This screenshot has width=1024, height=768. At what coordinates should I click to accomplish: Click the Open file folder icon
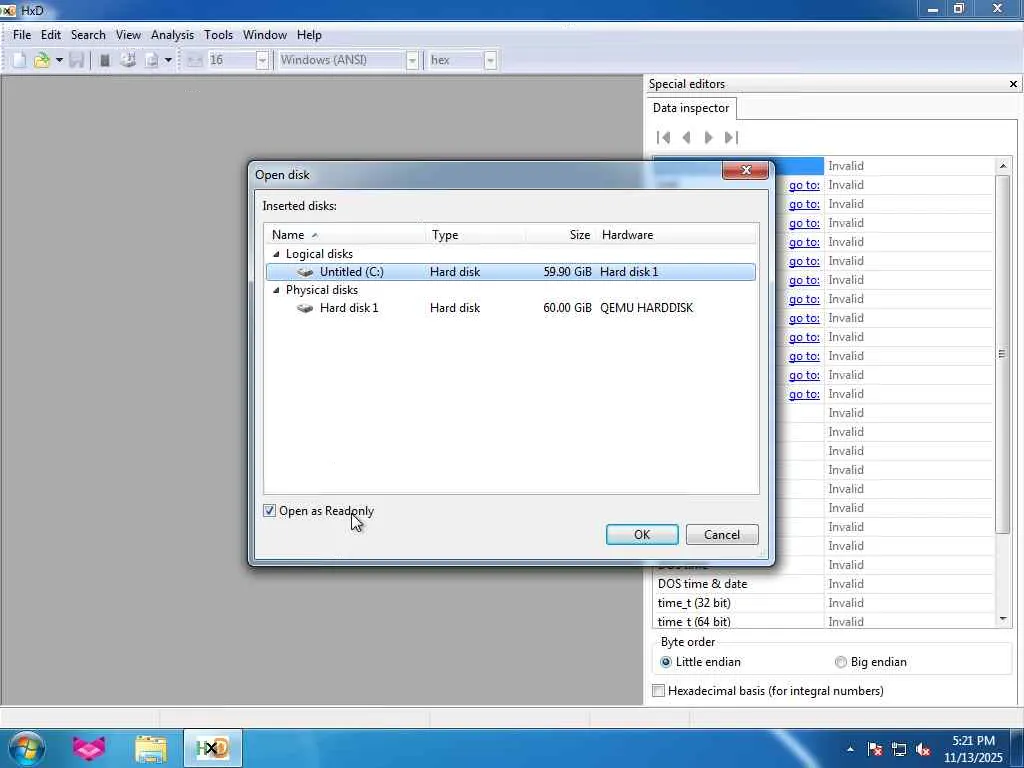coord(42,60)
